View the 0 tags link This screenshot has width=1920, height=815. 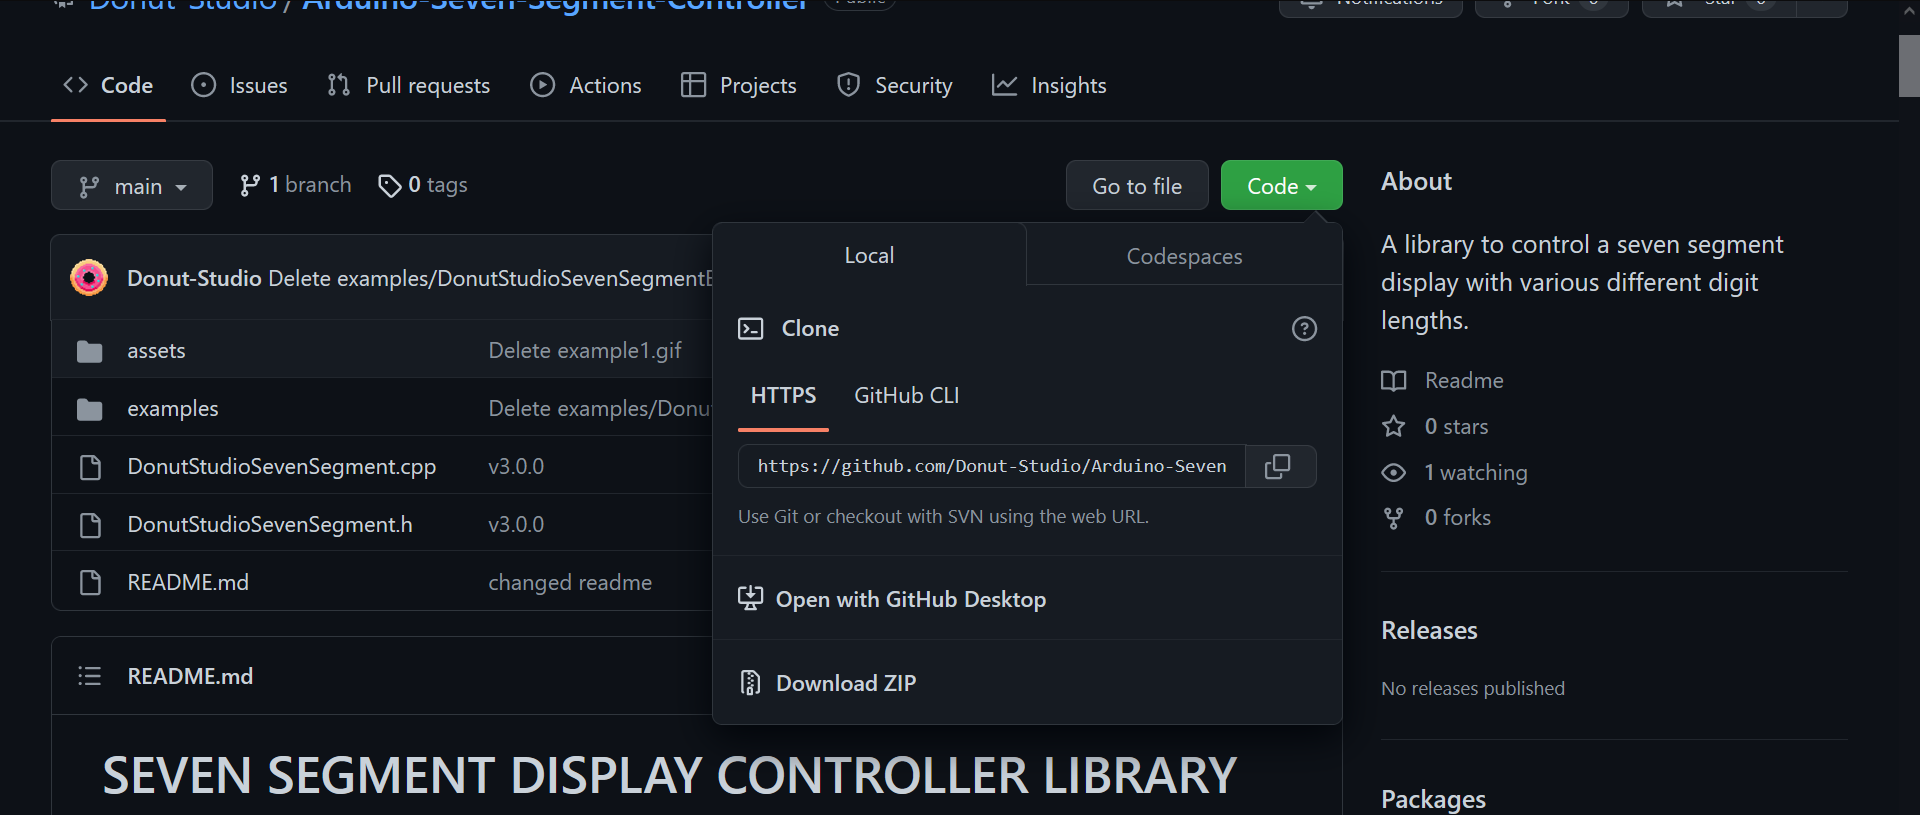point(422,185)
